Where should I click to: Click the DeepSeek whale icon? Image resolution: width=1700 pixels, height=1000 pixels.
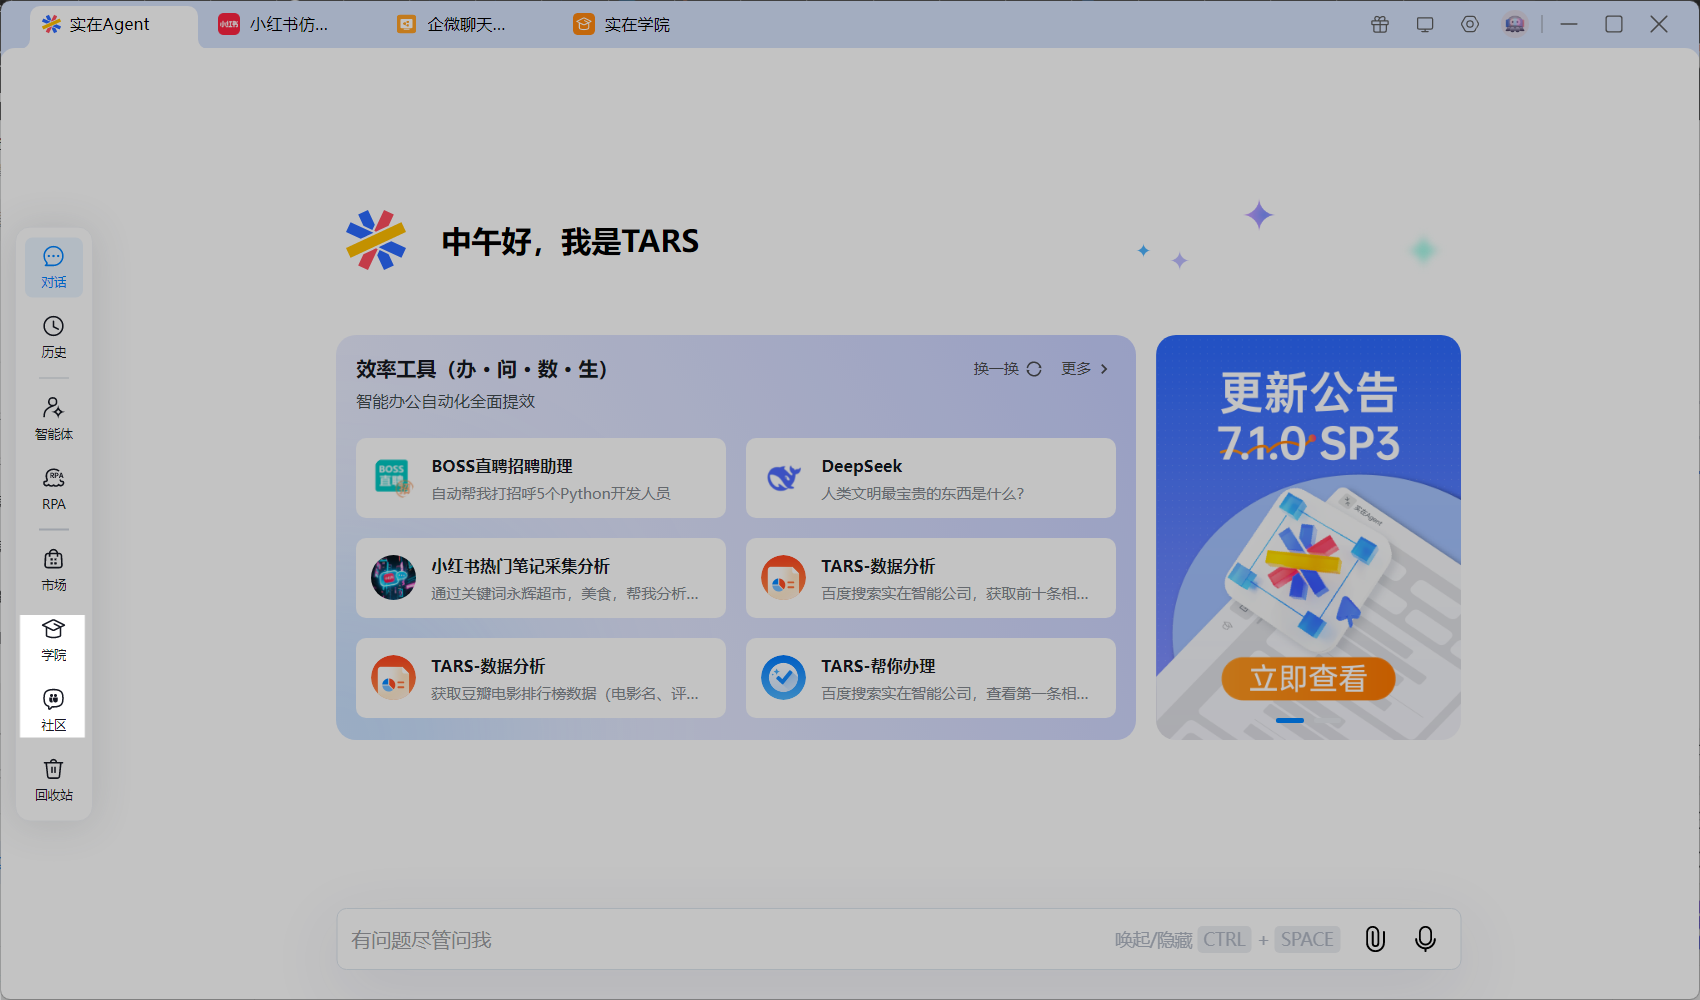[x=783, y=478]
